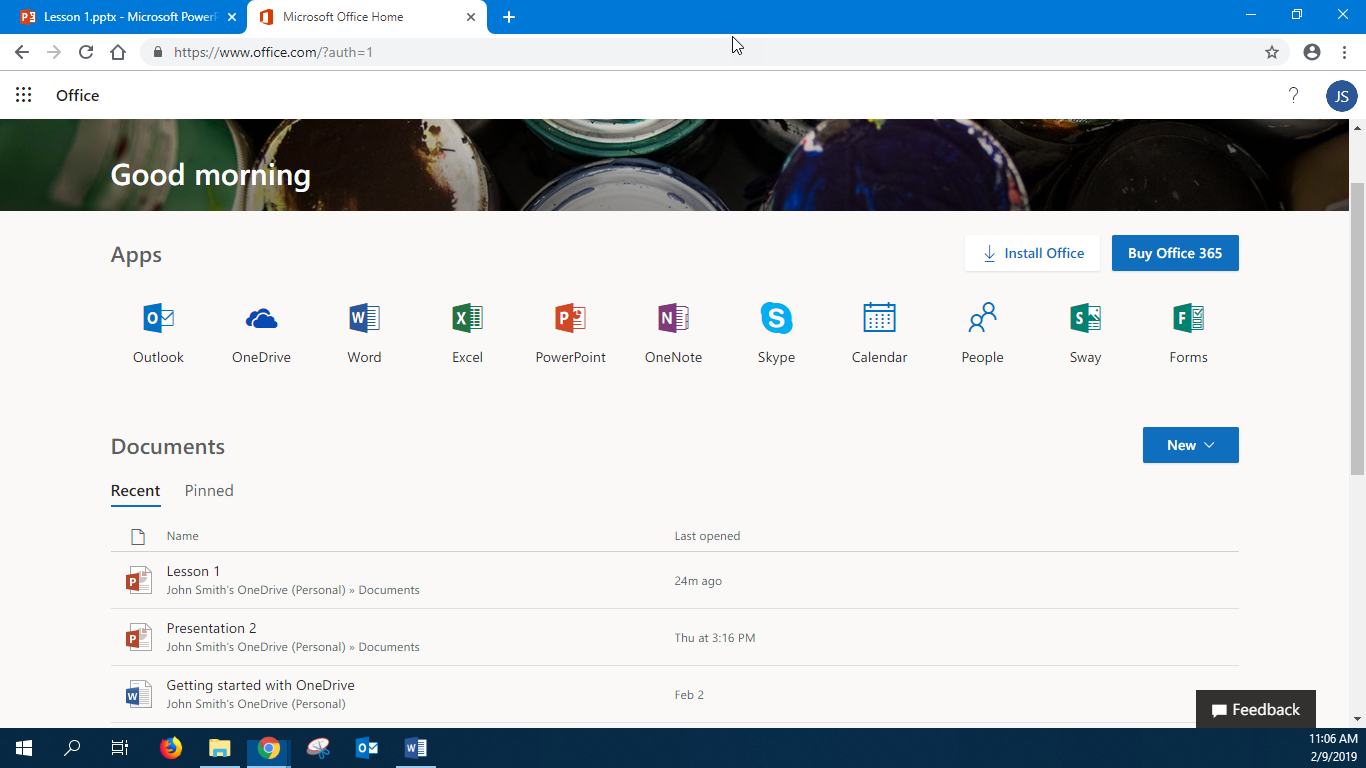Go forward in the browser
1366x768 pixels.
click(54, 52)
